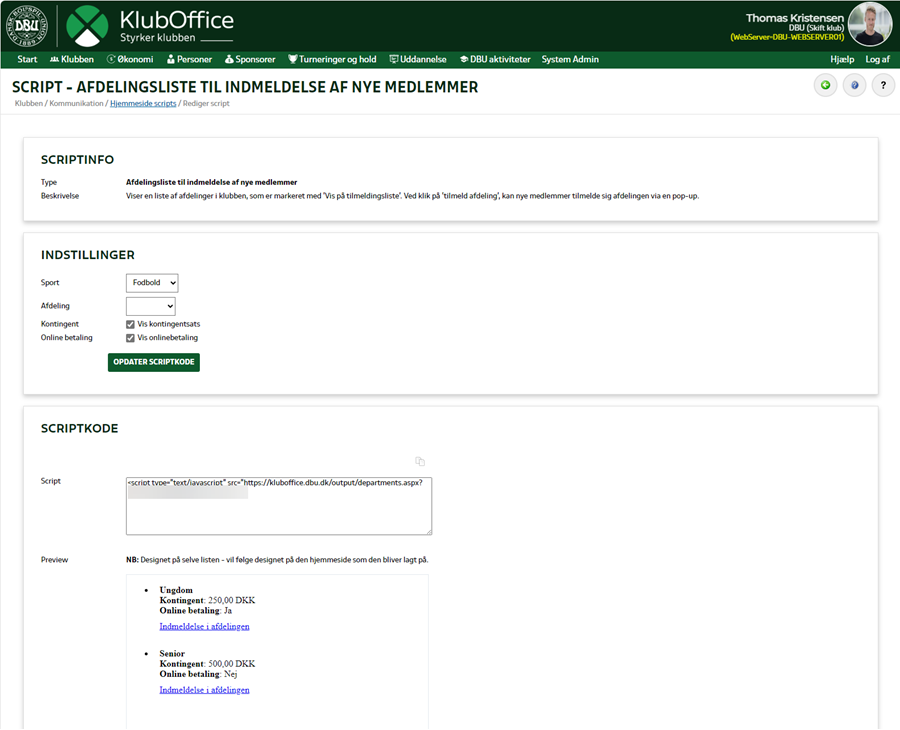Click Indmeldelse i afdelingen link under Ungdom
The image size is (900, 730).
[204, 626]
